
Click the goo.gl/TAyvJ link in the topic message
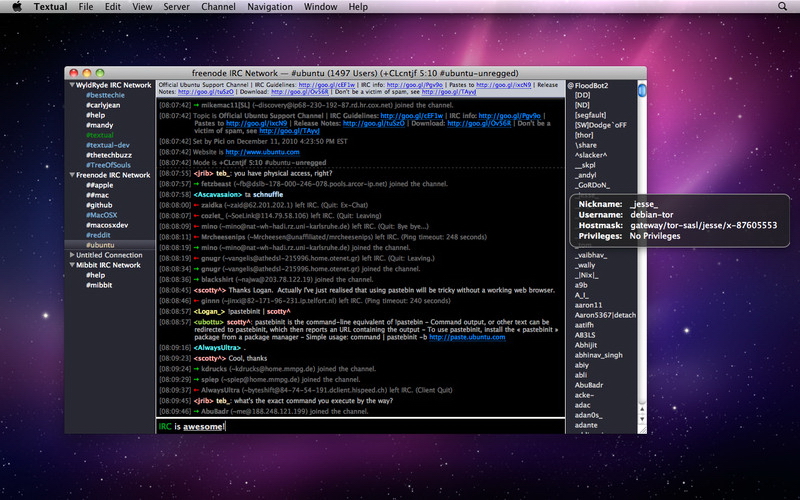[x=289, y=131]
